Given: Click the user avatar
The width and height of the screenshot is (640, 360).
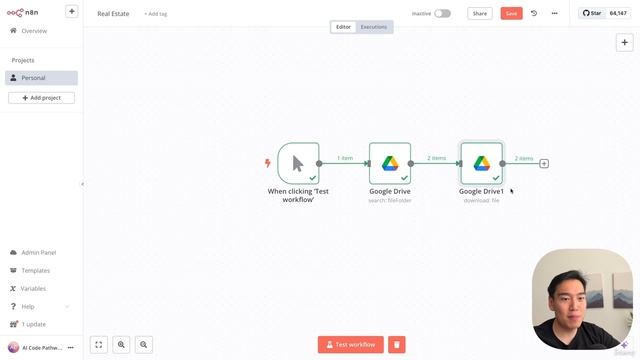Looking at the screenshot, I should click(x=13, y=347).
